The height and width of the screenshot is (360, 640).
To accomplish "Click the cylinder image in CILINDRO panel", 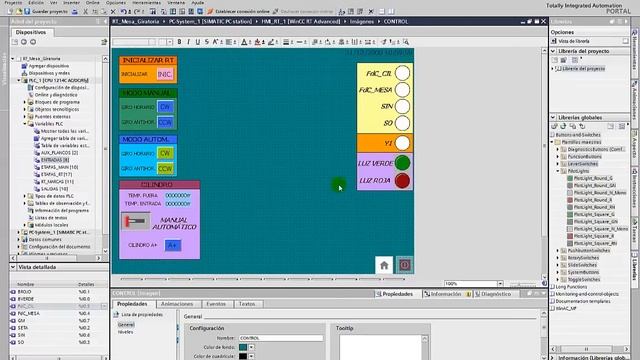I will coord(136,221).
